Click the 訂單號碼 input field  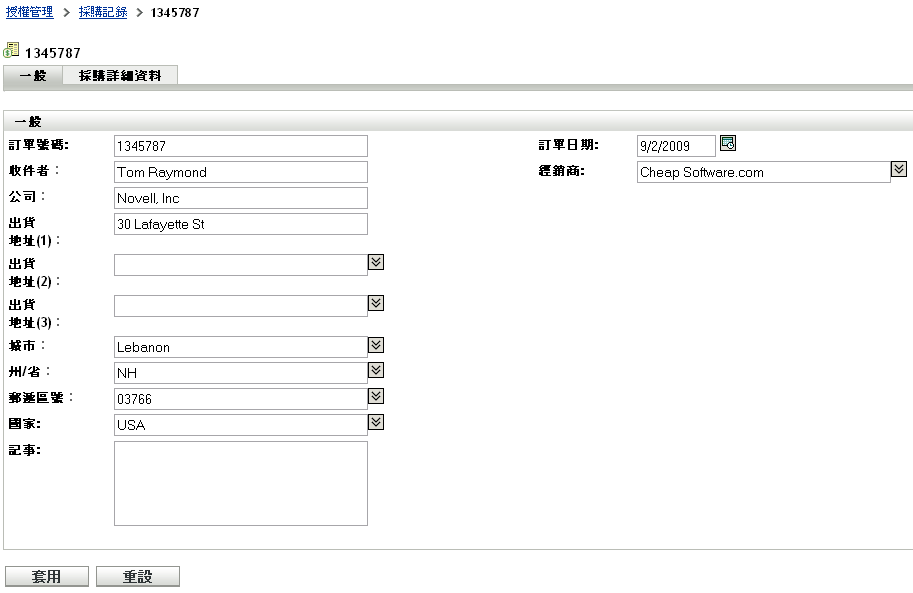click(241, 146)
